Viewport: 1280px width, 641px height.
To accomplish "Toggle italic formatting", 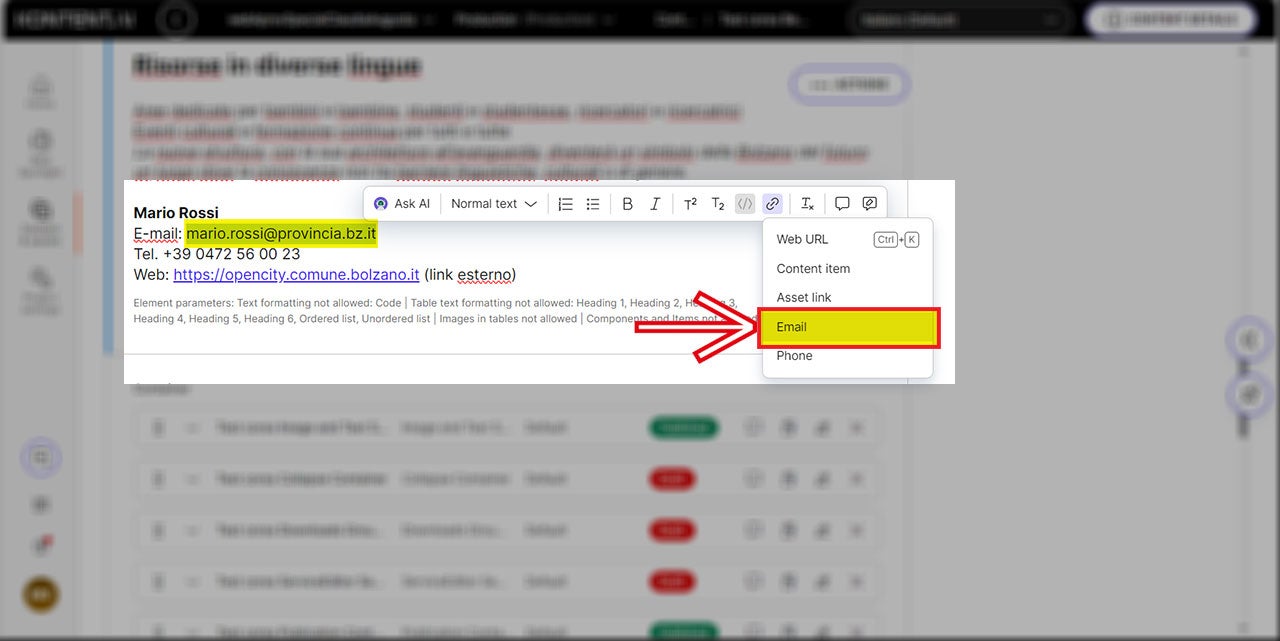I will (655, 204).
